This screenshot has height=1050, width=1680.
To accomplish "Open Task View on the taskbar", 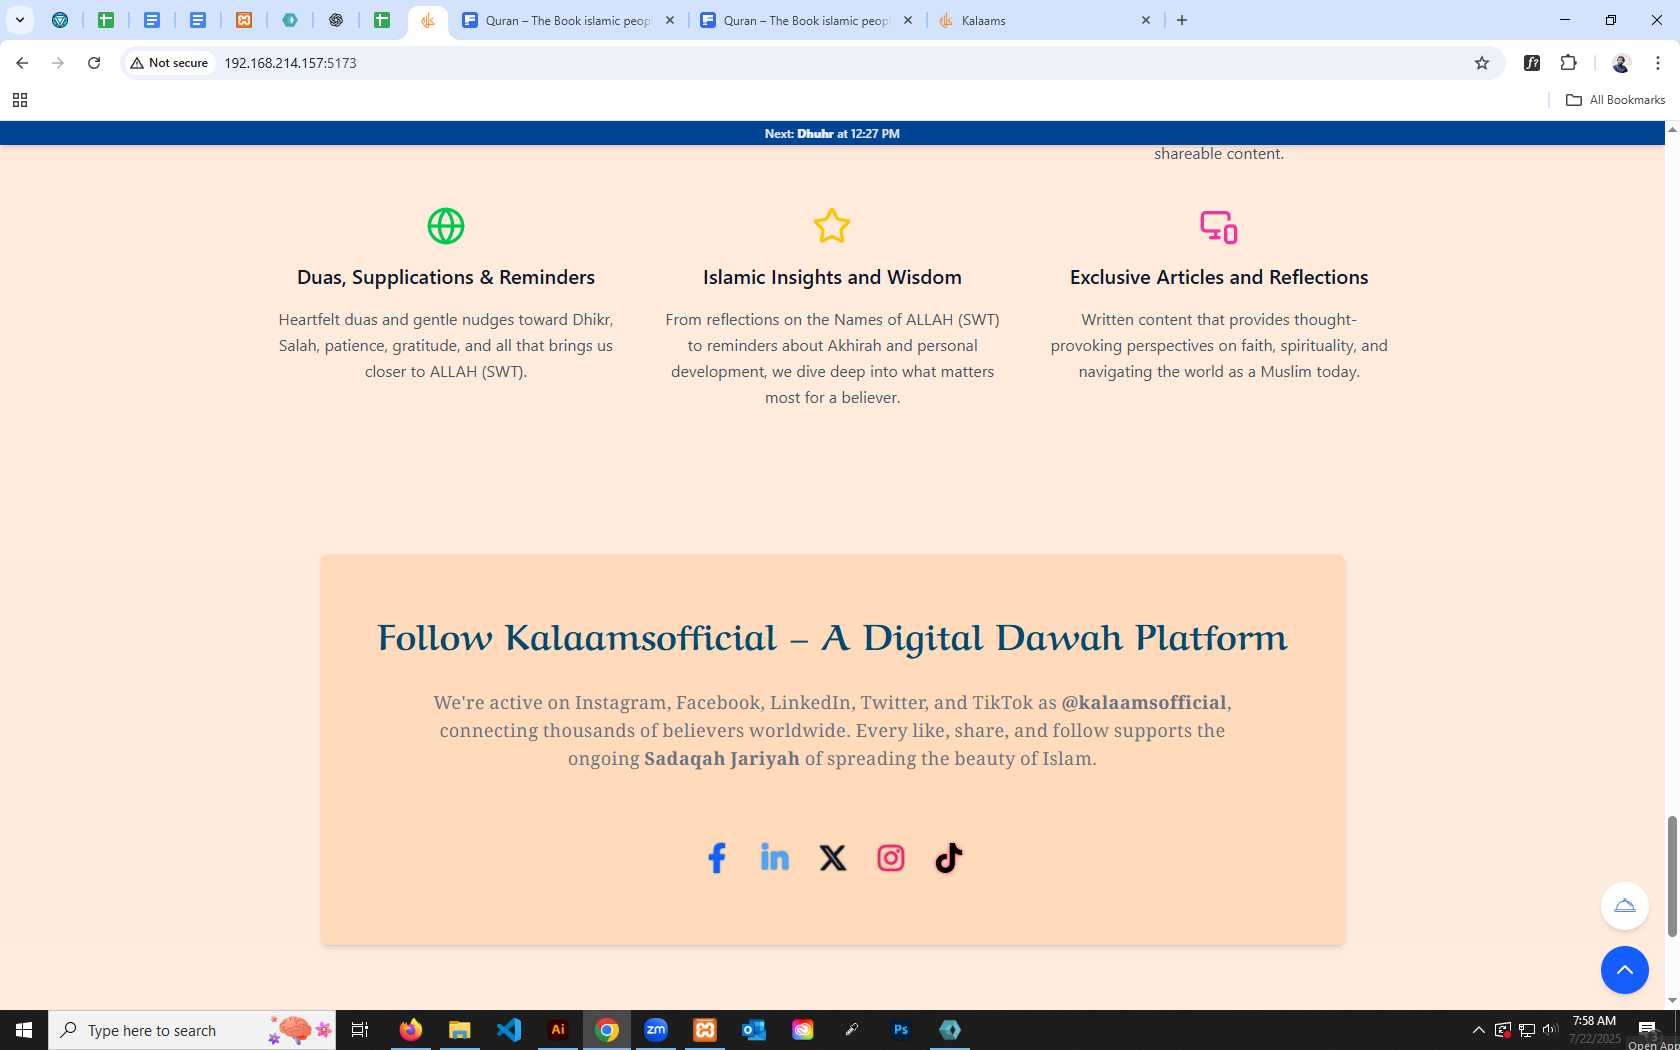I will tap(360, 1030).
